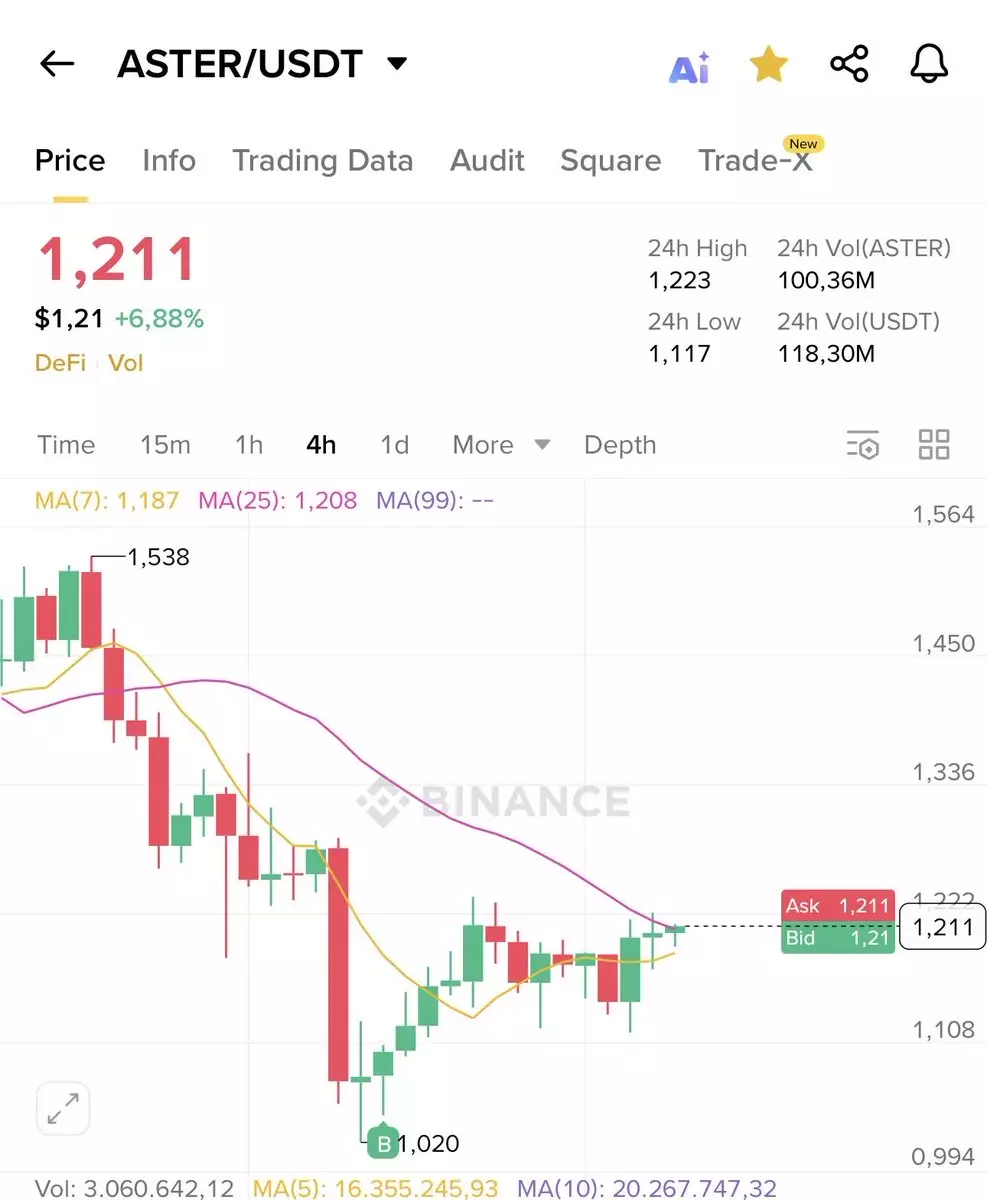
Task: Switch chart to 1h interval
Action: coord(249,445)
